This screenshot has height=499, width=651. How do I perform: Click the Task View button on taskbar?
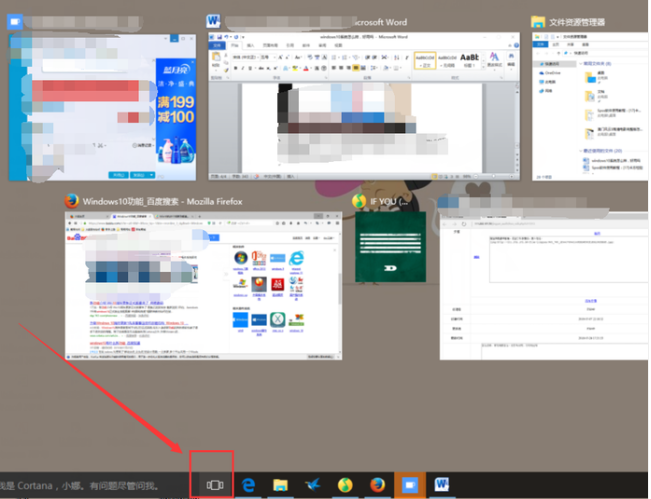click(x=214, y=484)
